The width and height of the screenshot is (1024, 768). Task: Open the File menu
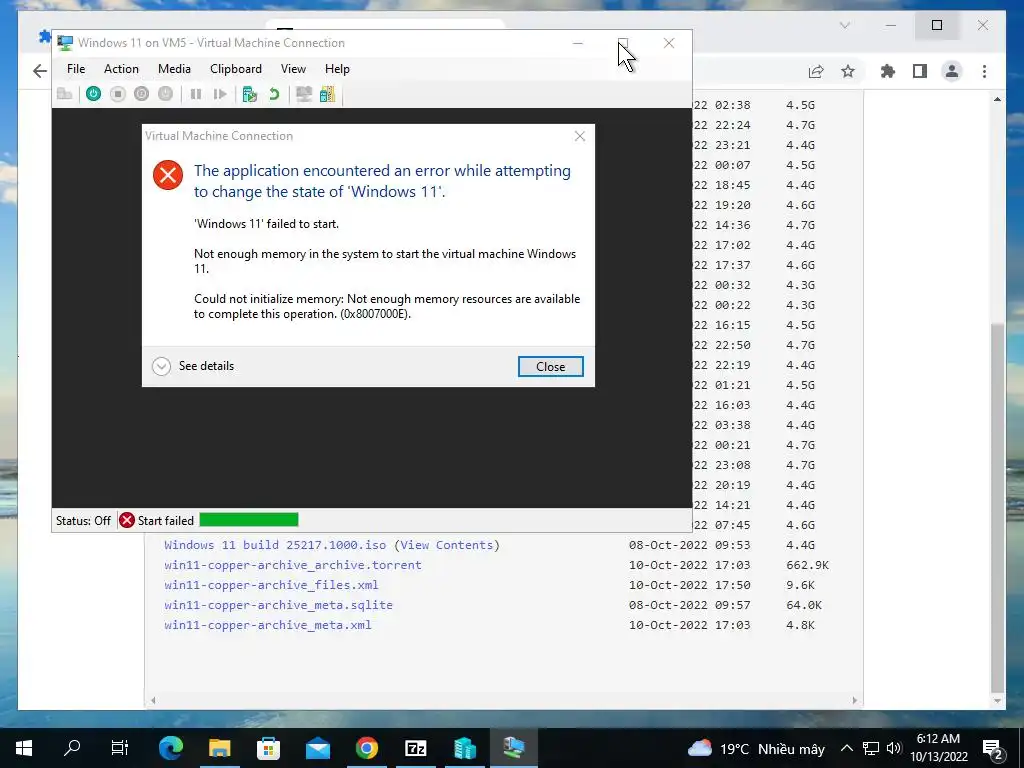coord(76,69)
